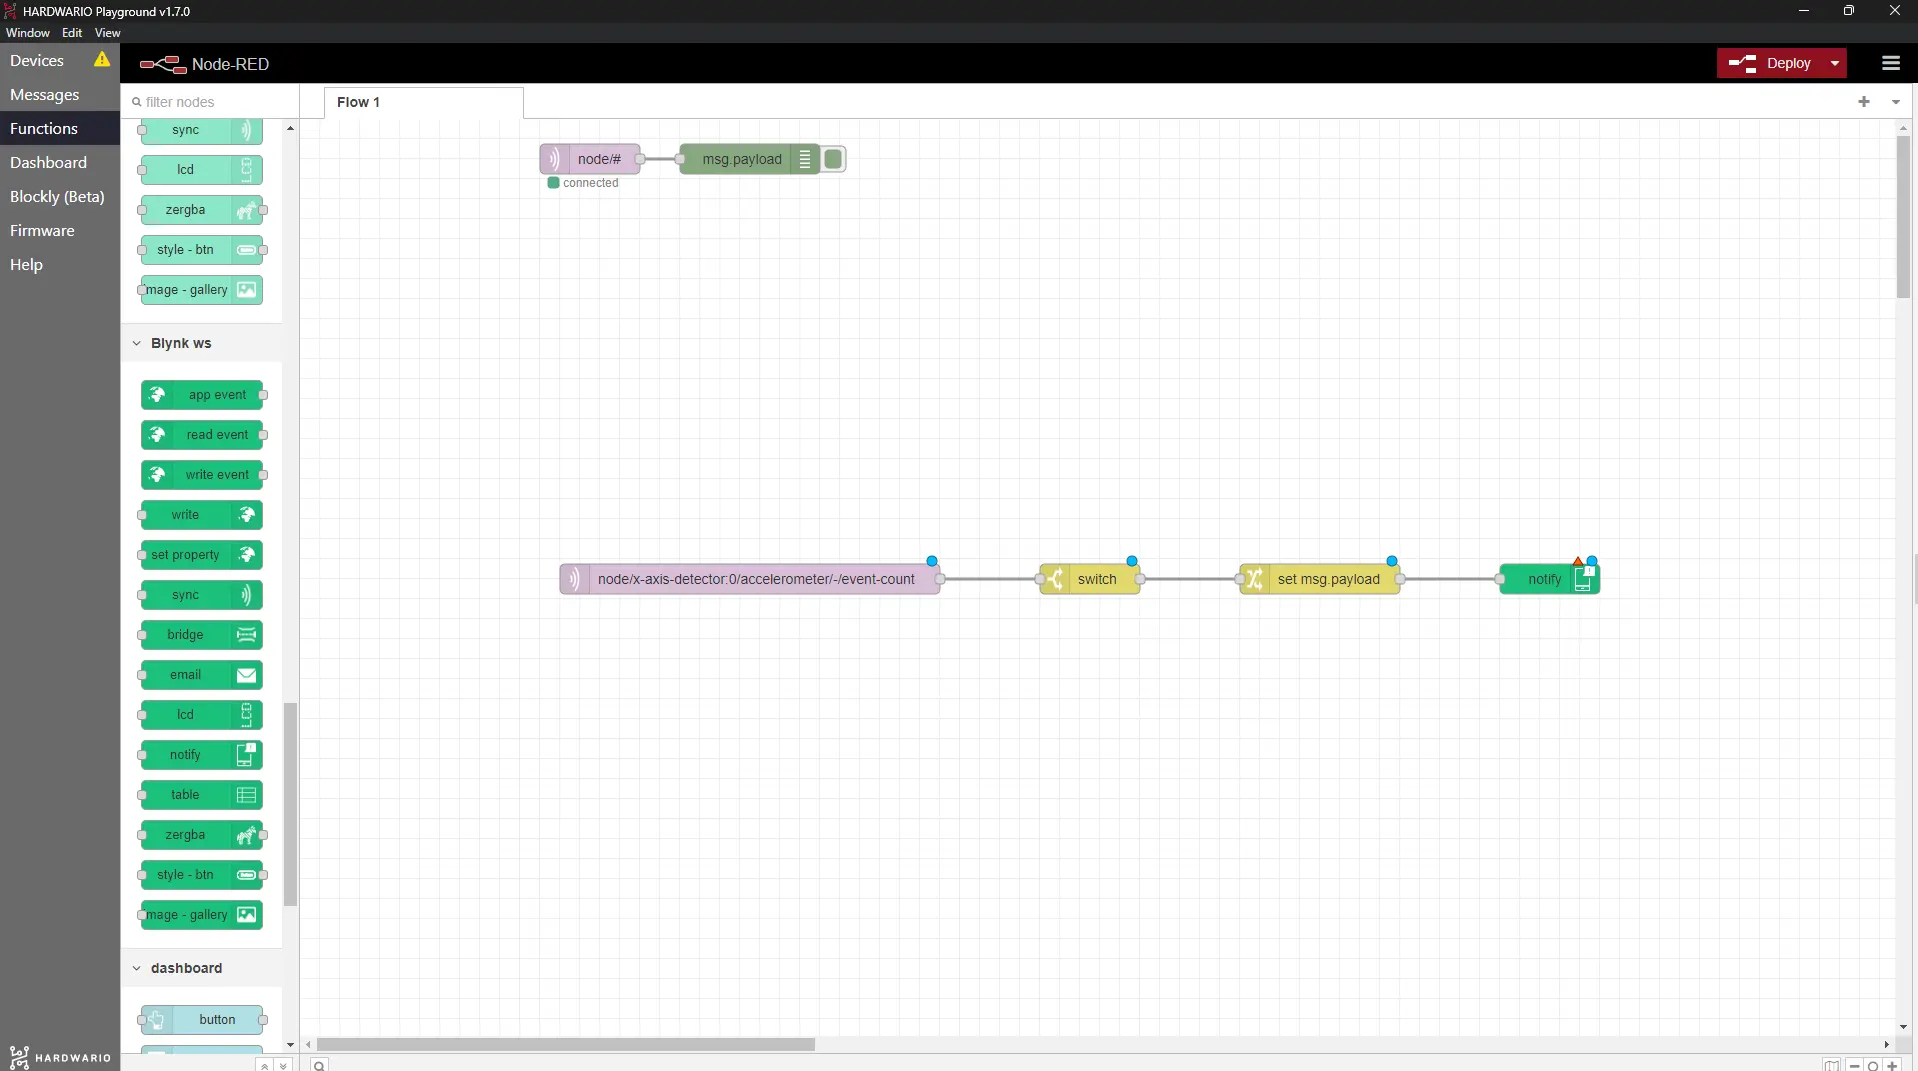The image size is (1918, 1071).
Task: Open the Edit menu
Action: pos(72,33)
